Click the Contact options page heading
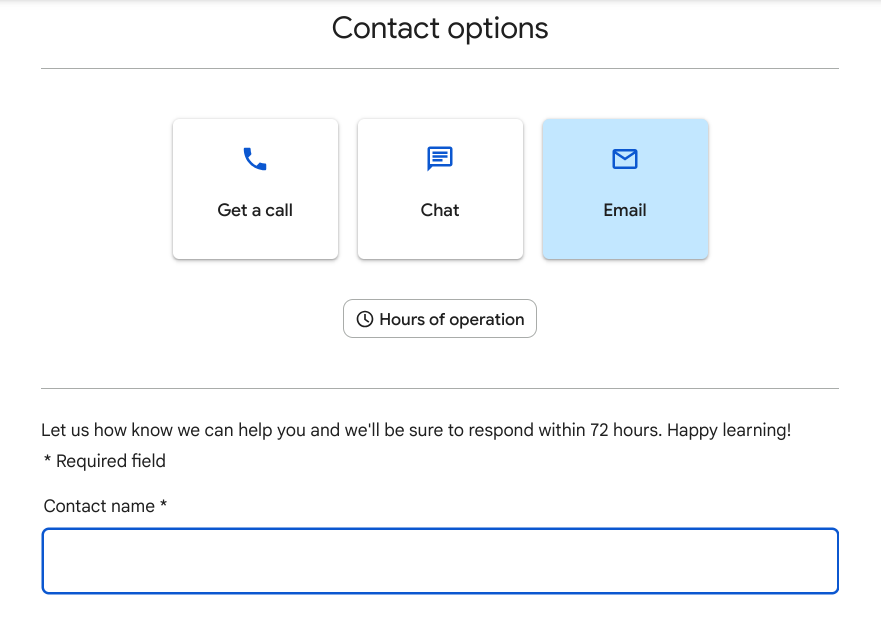Image resolution: width=881 pixels, height=621 pixels. 440,28
